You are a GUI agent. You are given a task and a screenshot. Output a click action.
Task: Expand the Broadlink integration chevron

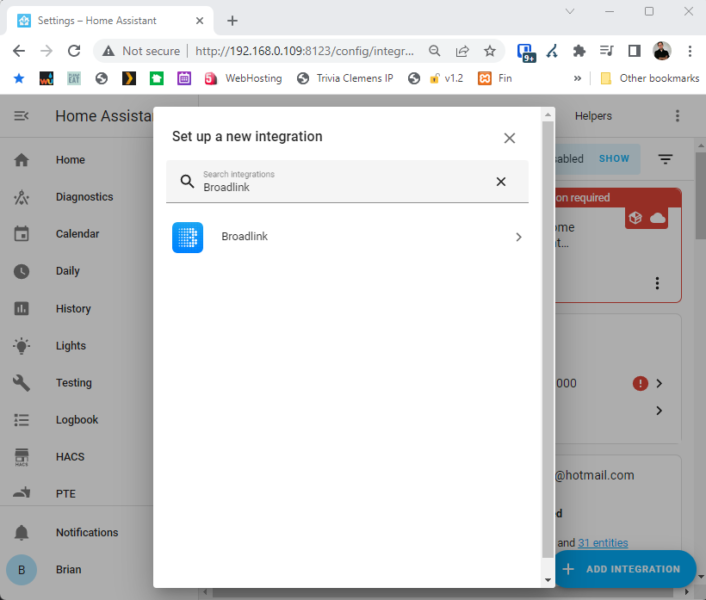(x=518, y=237)
